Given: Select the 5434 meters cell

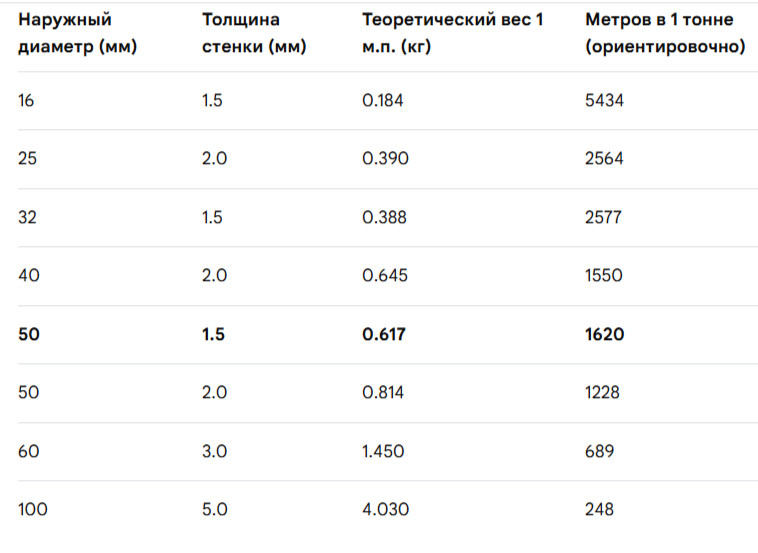Looking at the screenshot, I should pos(605,100).
